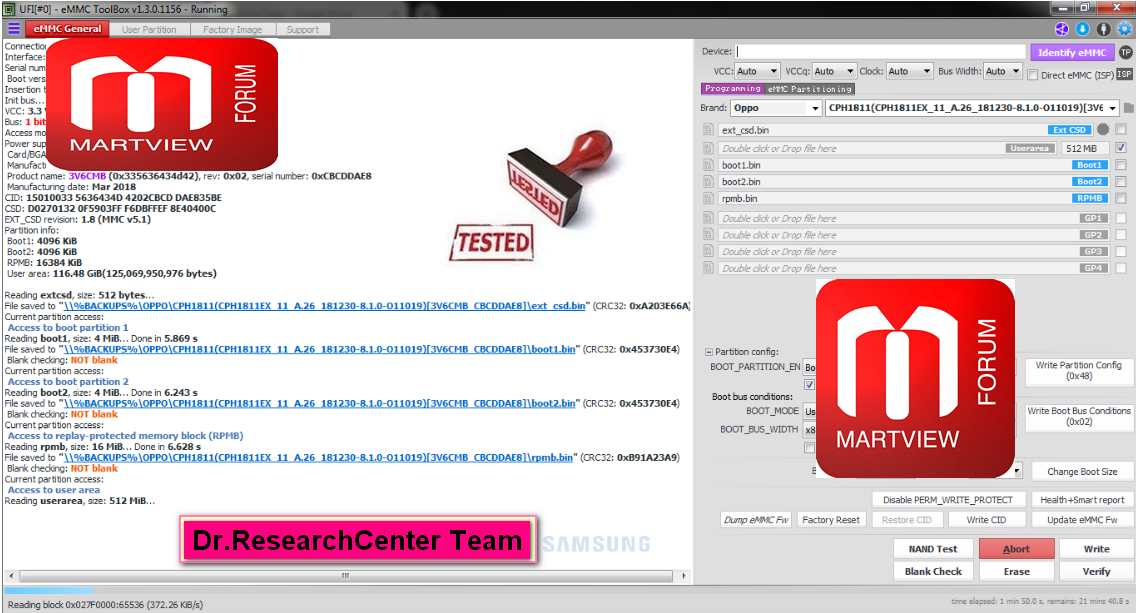Tick the checkbox on ext_csd.bin row
1136x613 pixels.
point(1121,130)
